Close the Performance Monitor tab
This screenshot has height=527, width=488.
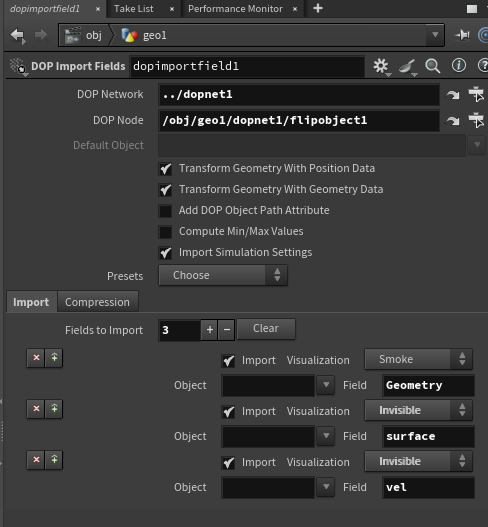(295, 9)
